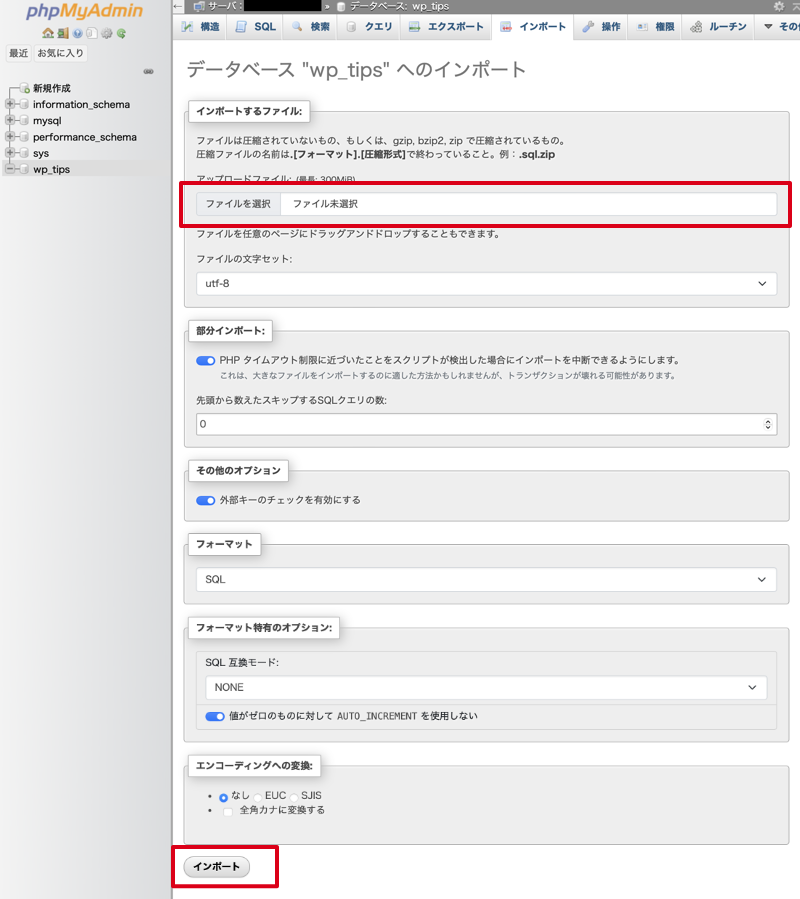Click database icon next to mysql

(x=24, y=120)
